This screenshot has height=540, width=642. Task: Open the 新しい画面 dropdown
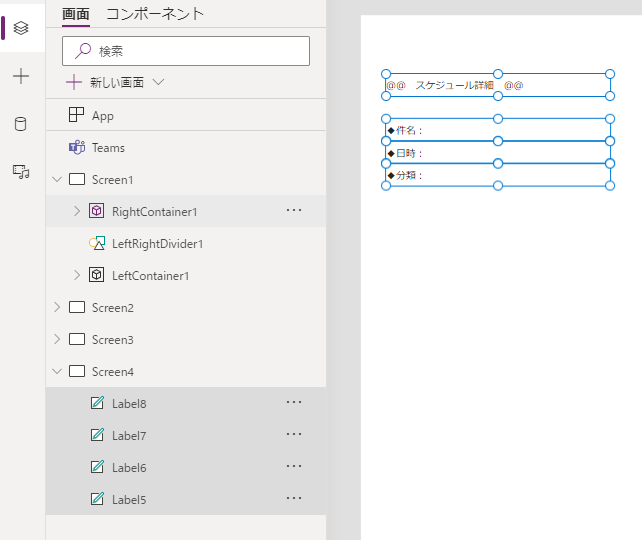point(158,83)
